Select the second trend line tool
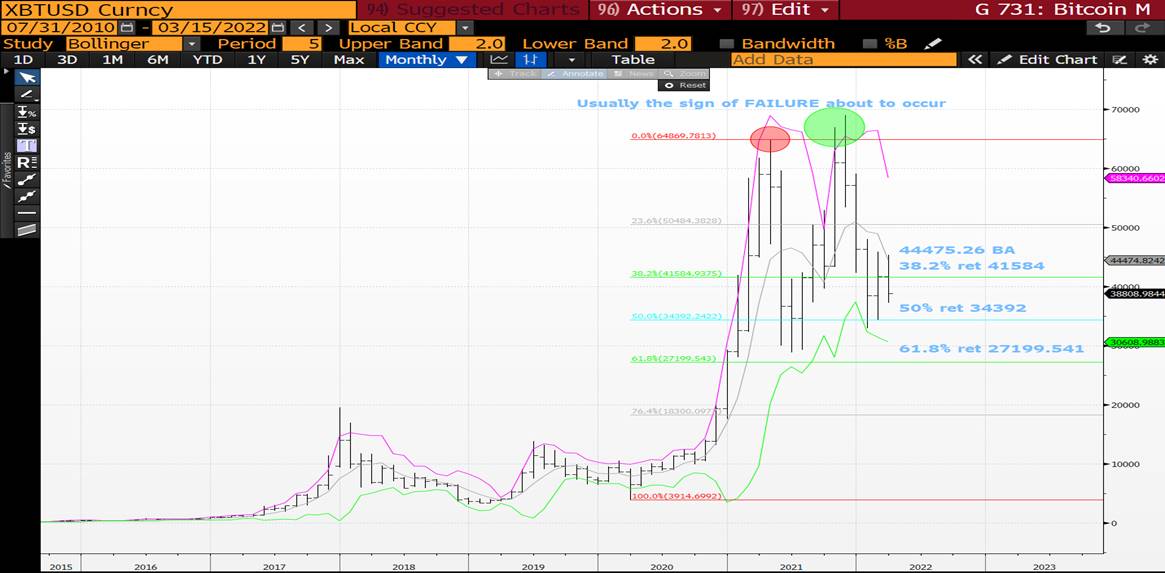The height and width of the screenshot is (573, 1165). point(27,197)
